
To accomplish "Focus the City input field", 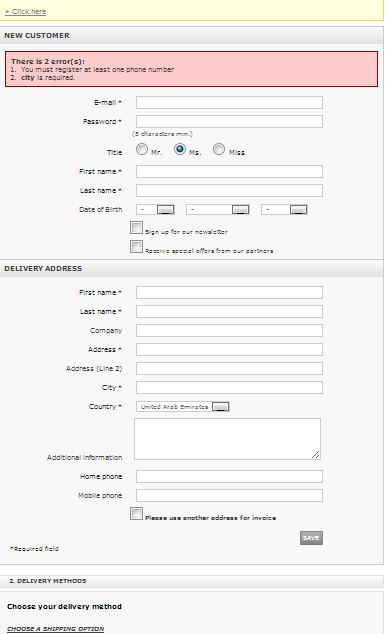I will point(229,387).
